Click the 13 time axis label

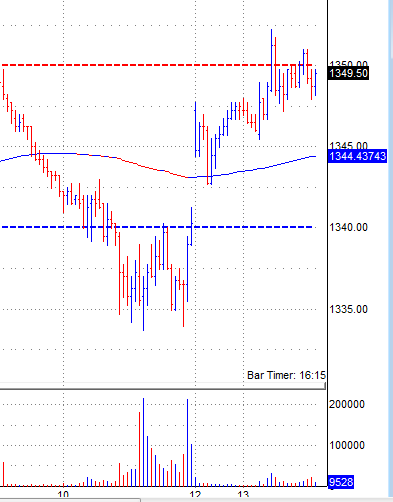click(x=244, y=494)
